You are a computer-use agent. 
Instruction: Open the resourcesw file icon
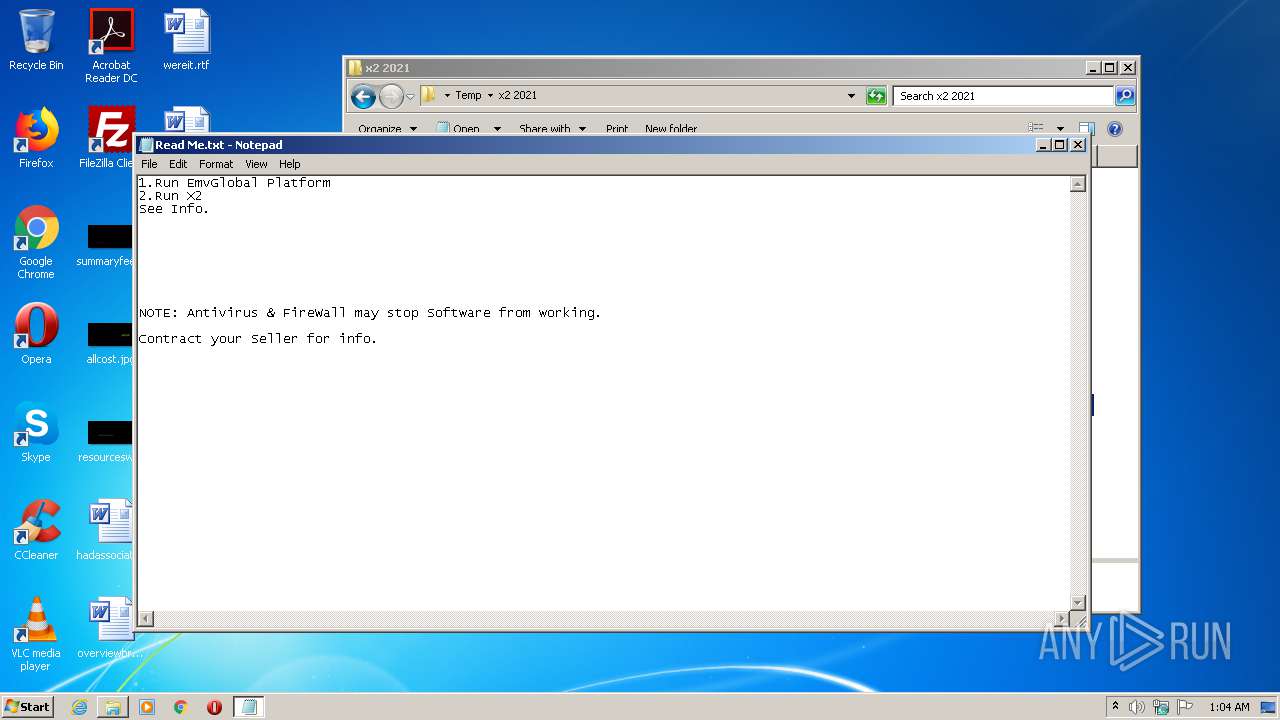pyautogui.click(x=108, y=440)
